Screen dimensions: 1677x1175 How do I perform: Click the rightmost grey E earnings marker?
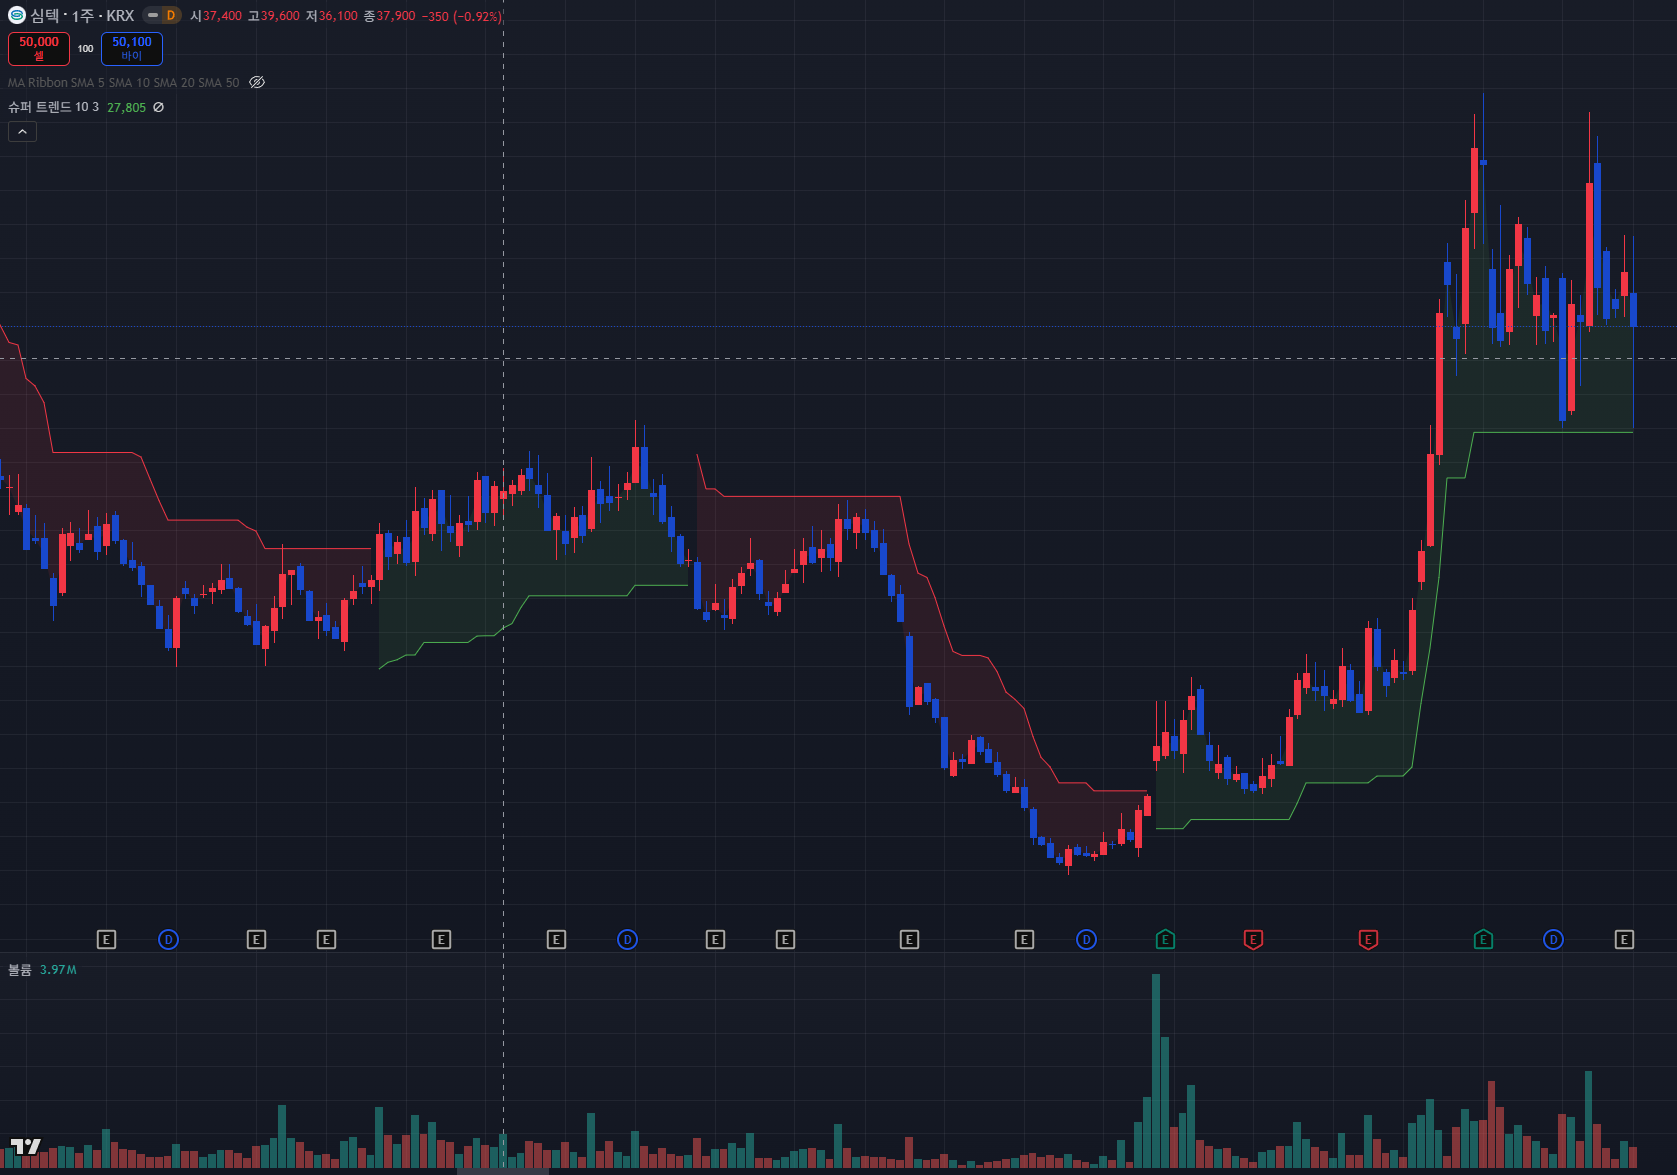coord(1624,939)
